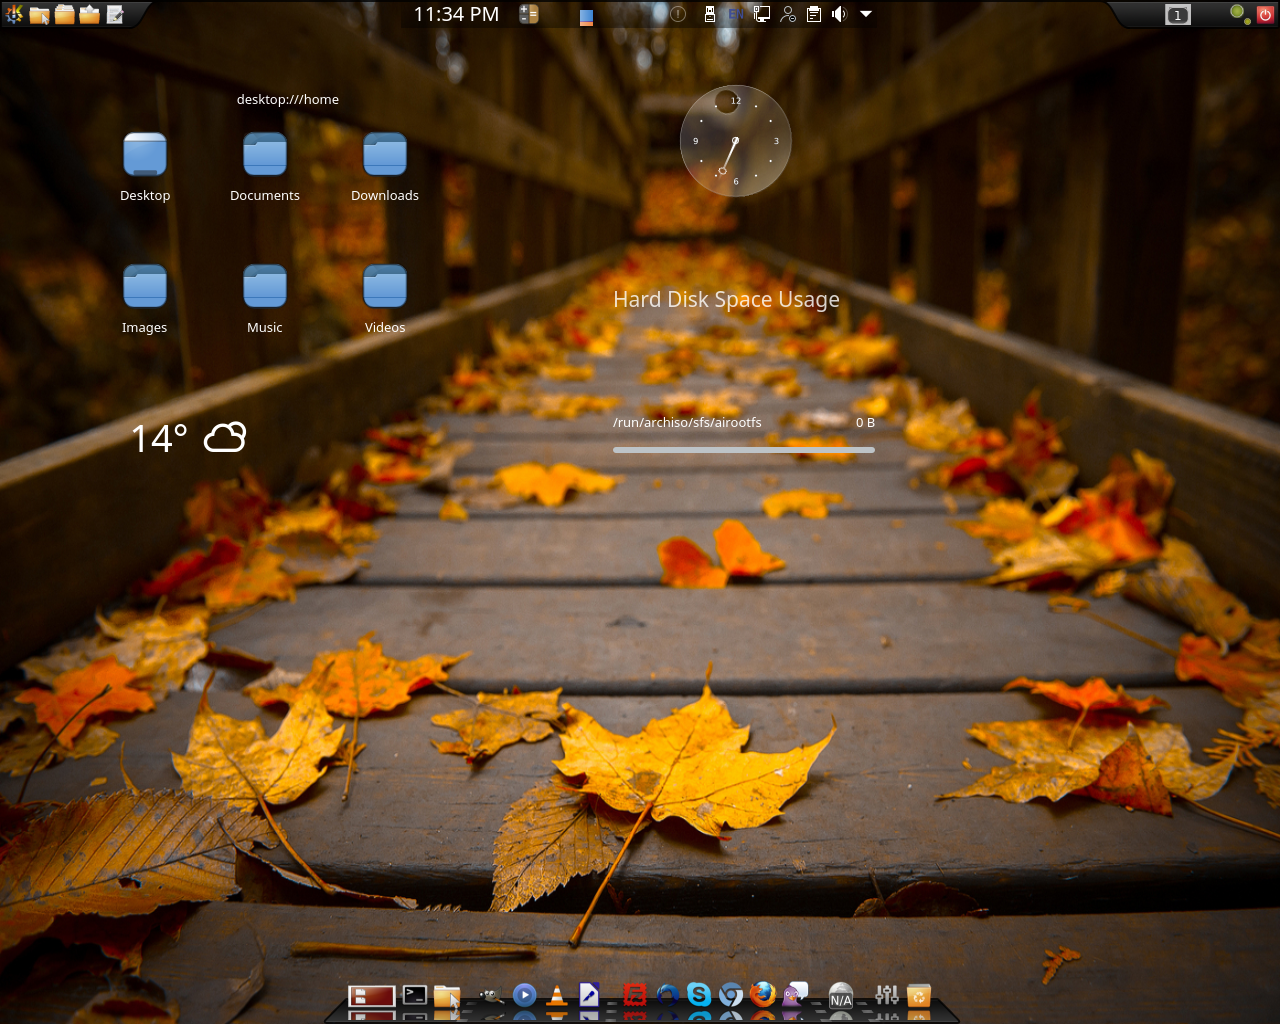The height and width of the screenshot is (1024, 1280).
Task: Open FileZilla from the dock
Action: pos(634,995)
